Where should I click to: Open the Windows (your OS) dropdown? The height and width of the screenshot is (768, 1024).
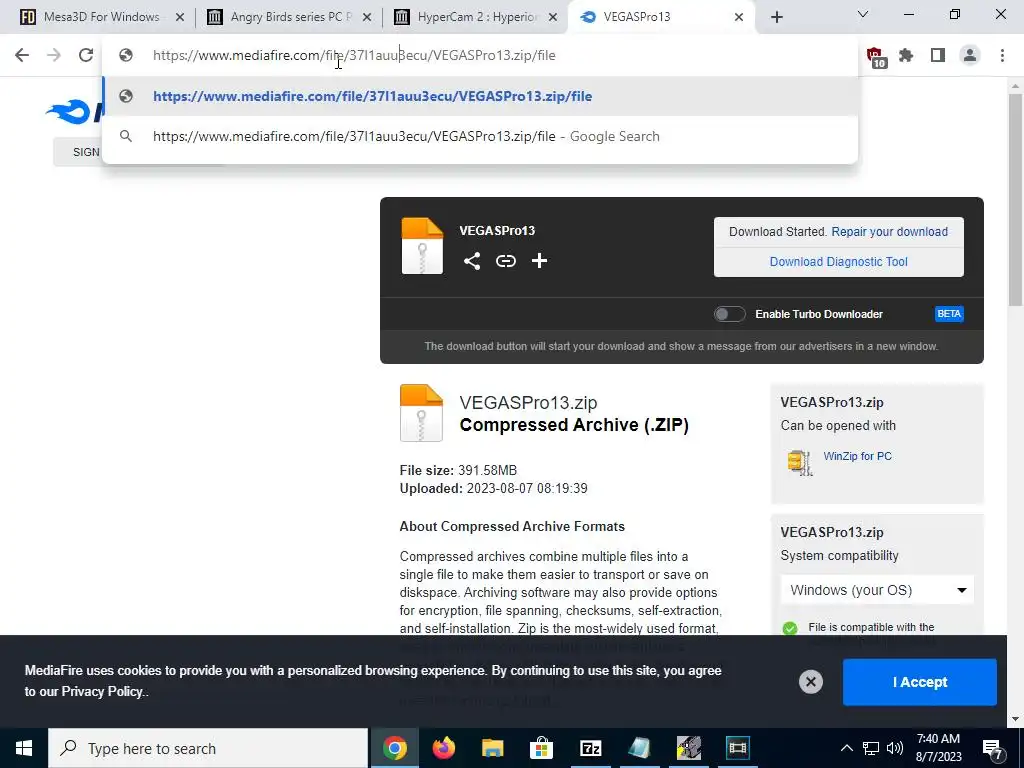click(x=877, y=590)
